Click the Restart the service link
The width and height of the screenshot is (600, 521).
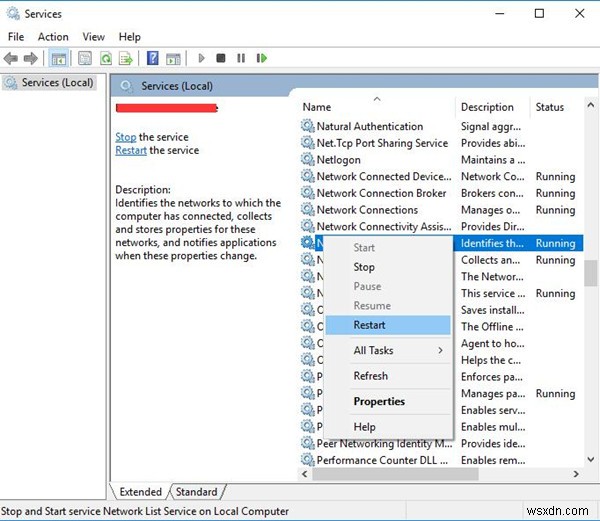coord(131,150)
